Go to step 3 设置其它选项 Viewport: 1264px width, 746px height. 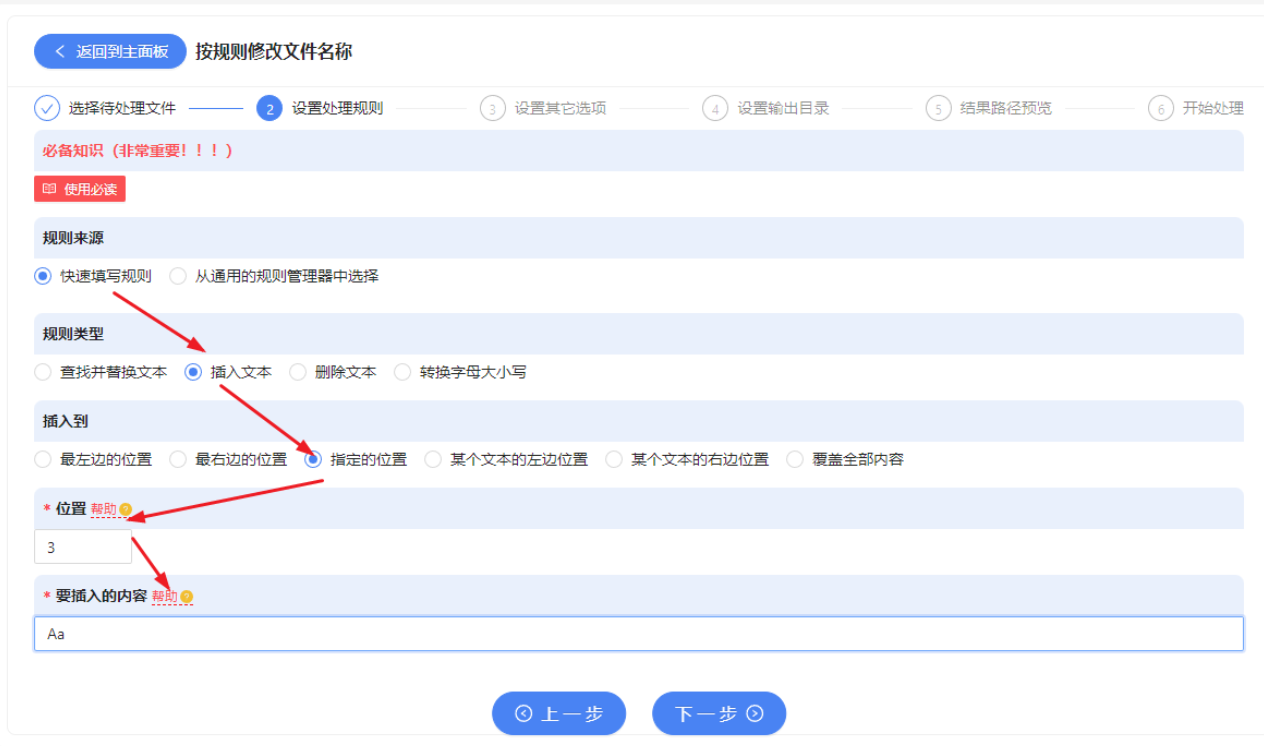click(x=542, y=108)
